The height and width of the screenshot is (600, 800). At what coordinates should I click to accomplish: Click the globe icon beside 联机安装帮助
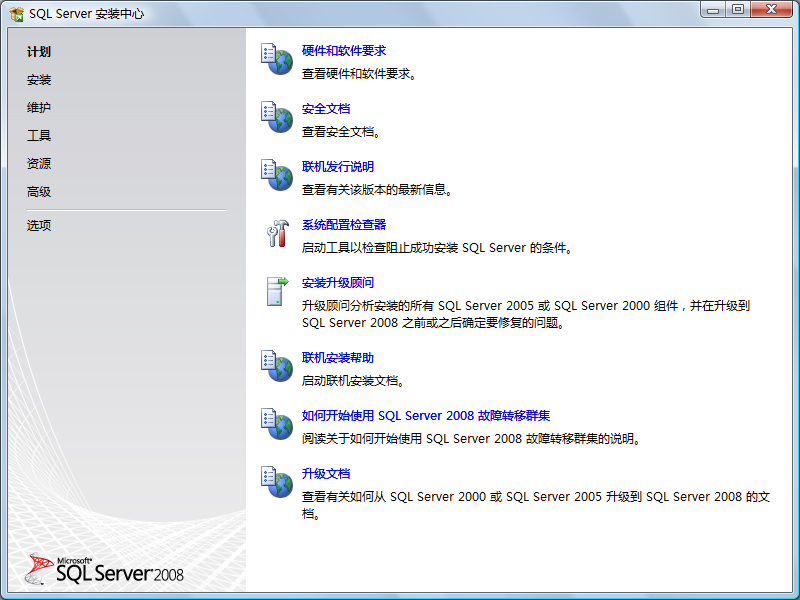point(277,366)
